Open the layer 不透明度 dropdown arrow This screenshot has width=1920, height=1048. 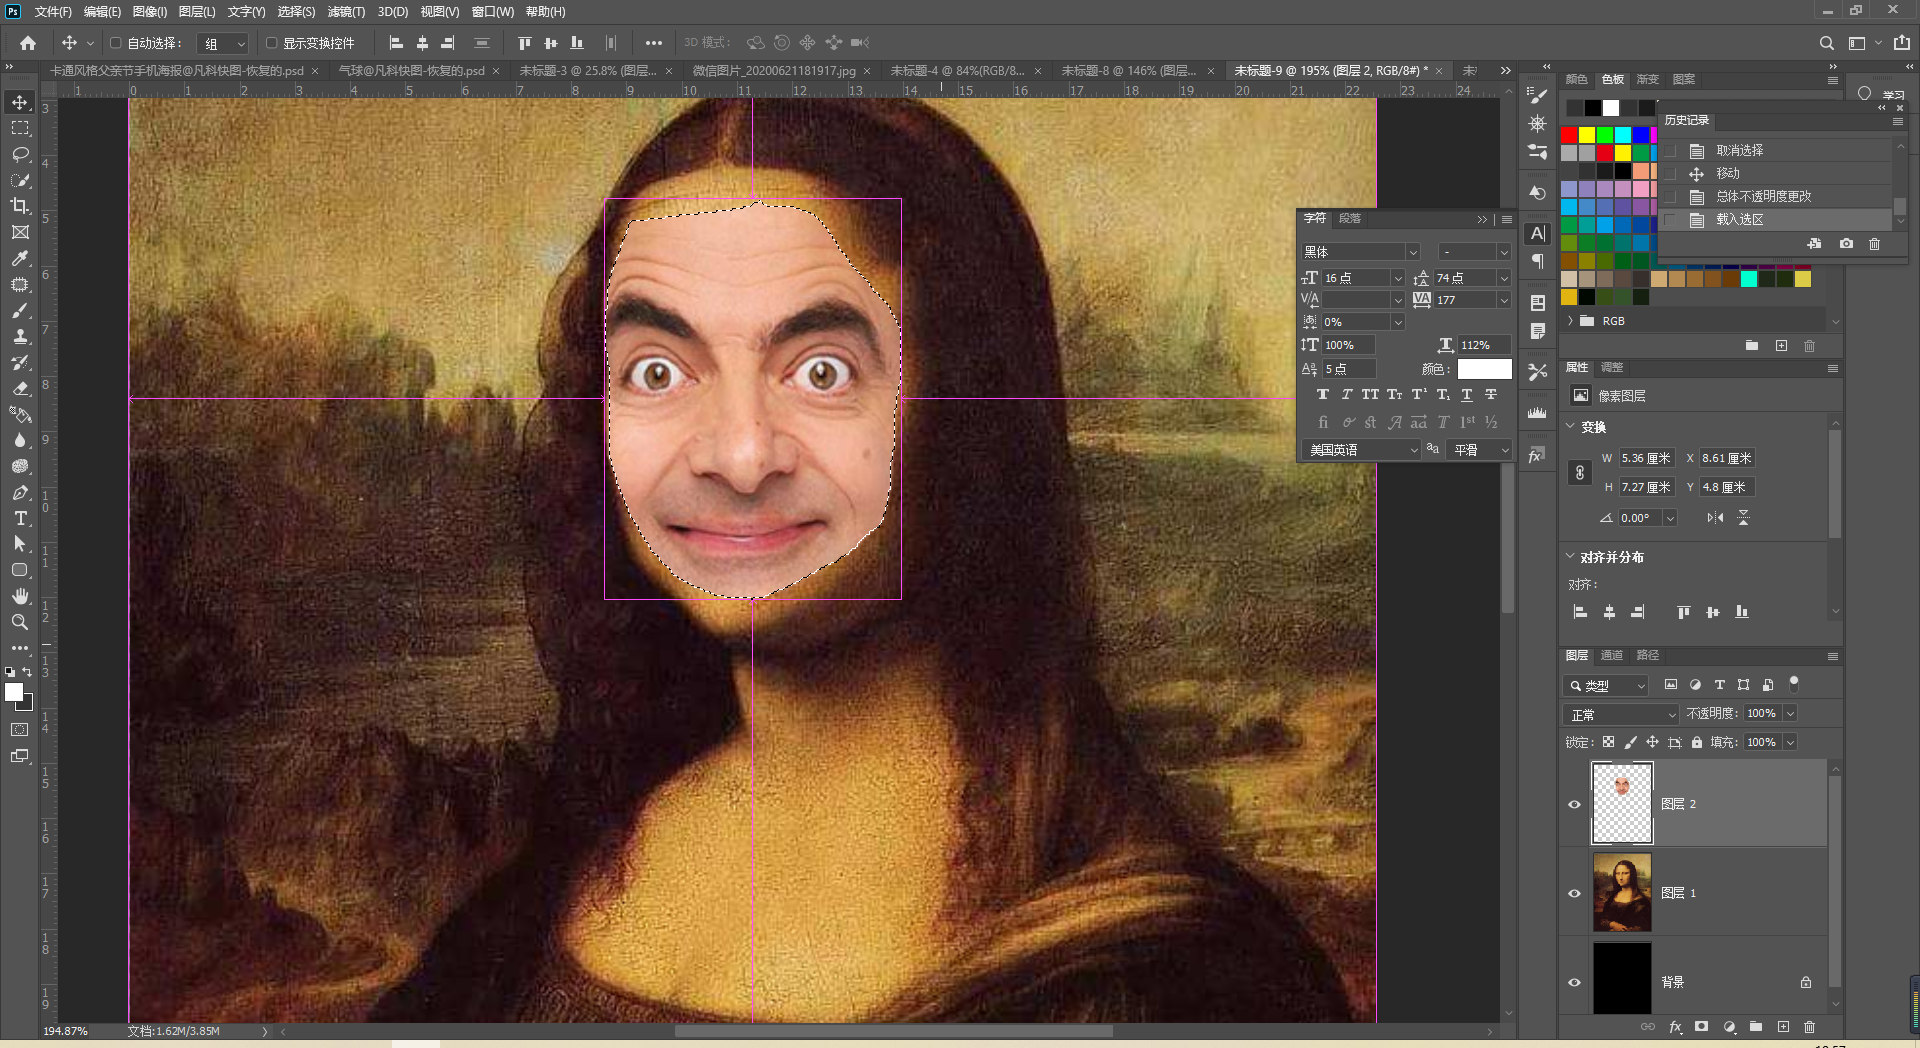coord(1790,713)
